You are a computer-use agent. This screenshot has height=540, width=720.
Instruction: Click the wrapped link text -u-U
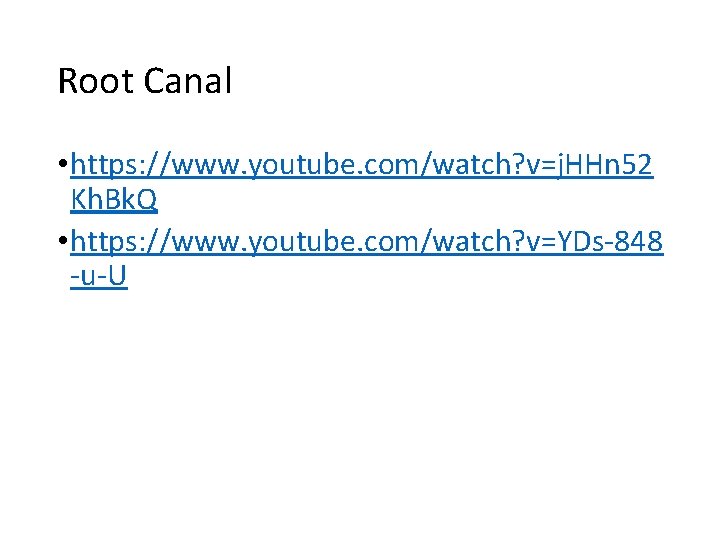click(x=99, y=276)
